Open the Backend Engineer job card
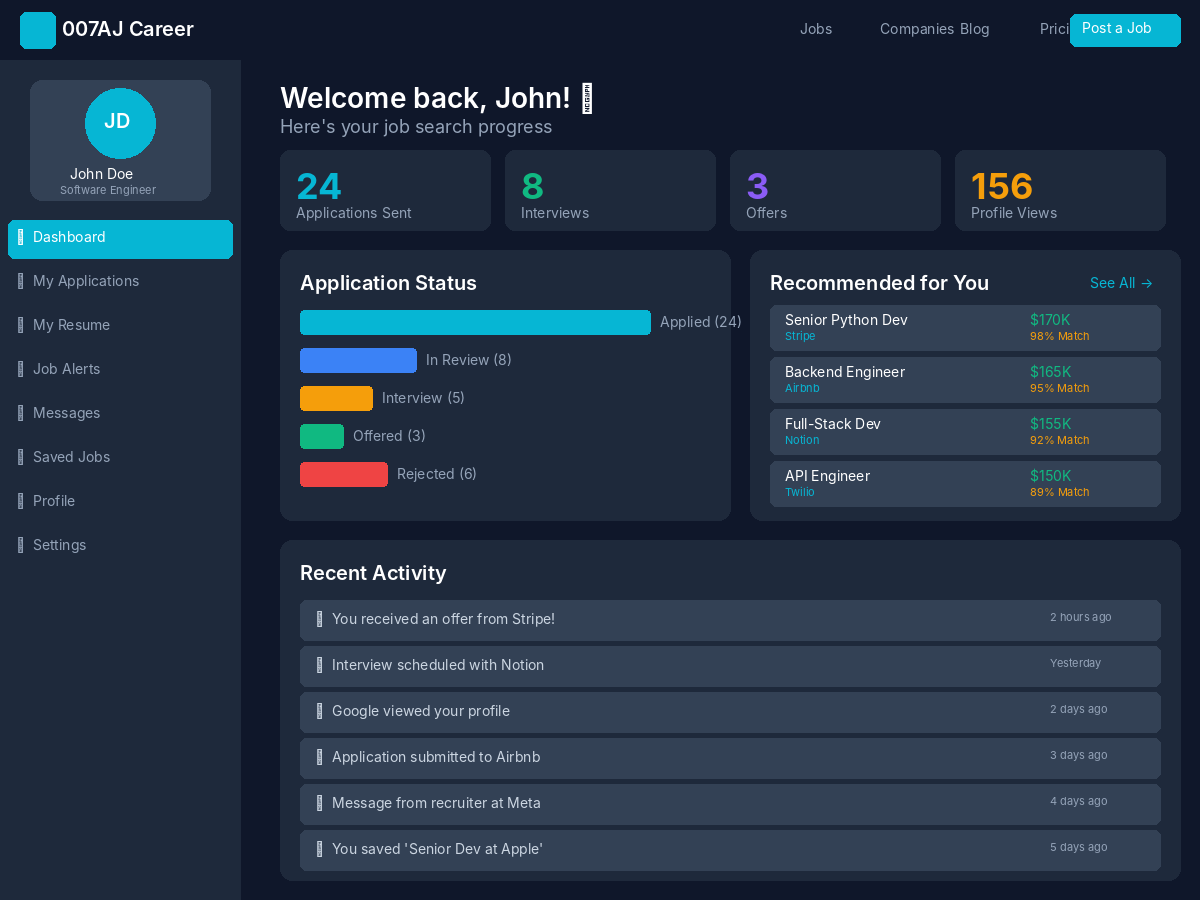 (x=965, y=380)
